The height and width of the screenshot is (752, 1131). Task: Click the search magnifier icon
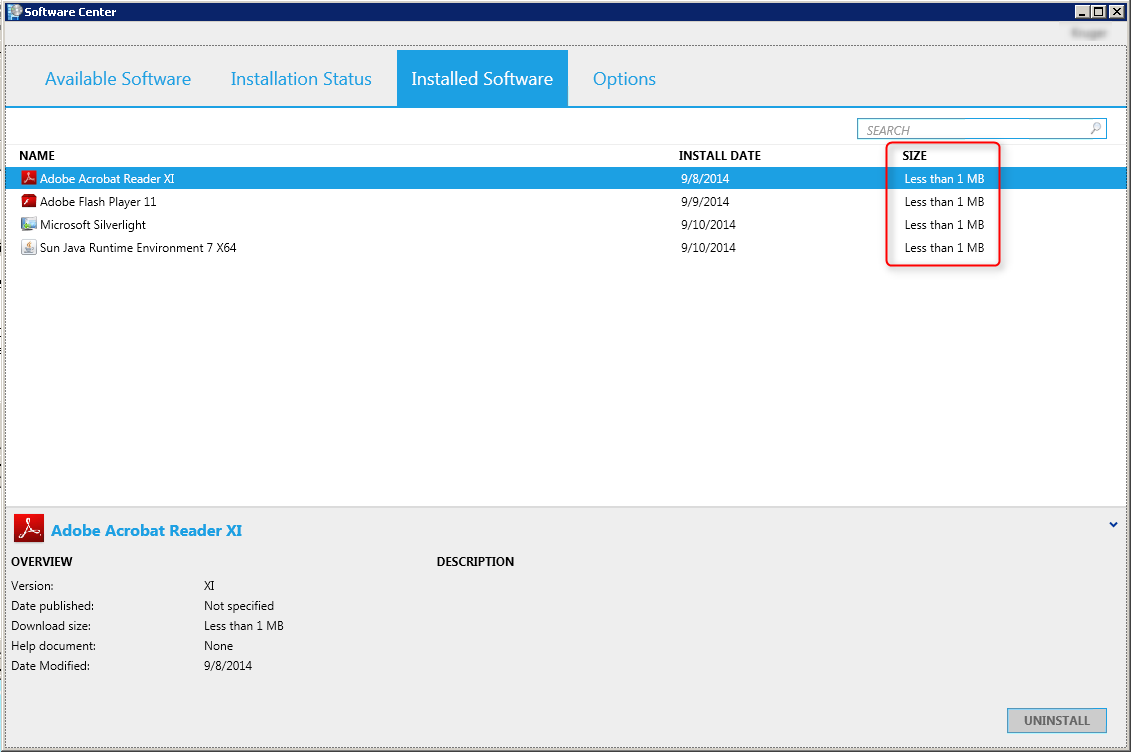pyautogui.click(x=1096, y=128)
